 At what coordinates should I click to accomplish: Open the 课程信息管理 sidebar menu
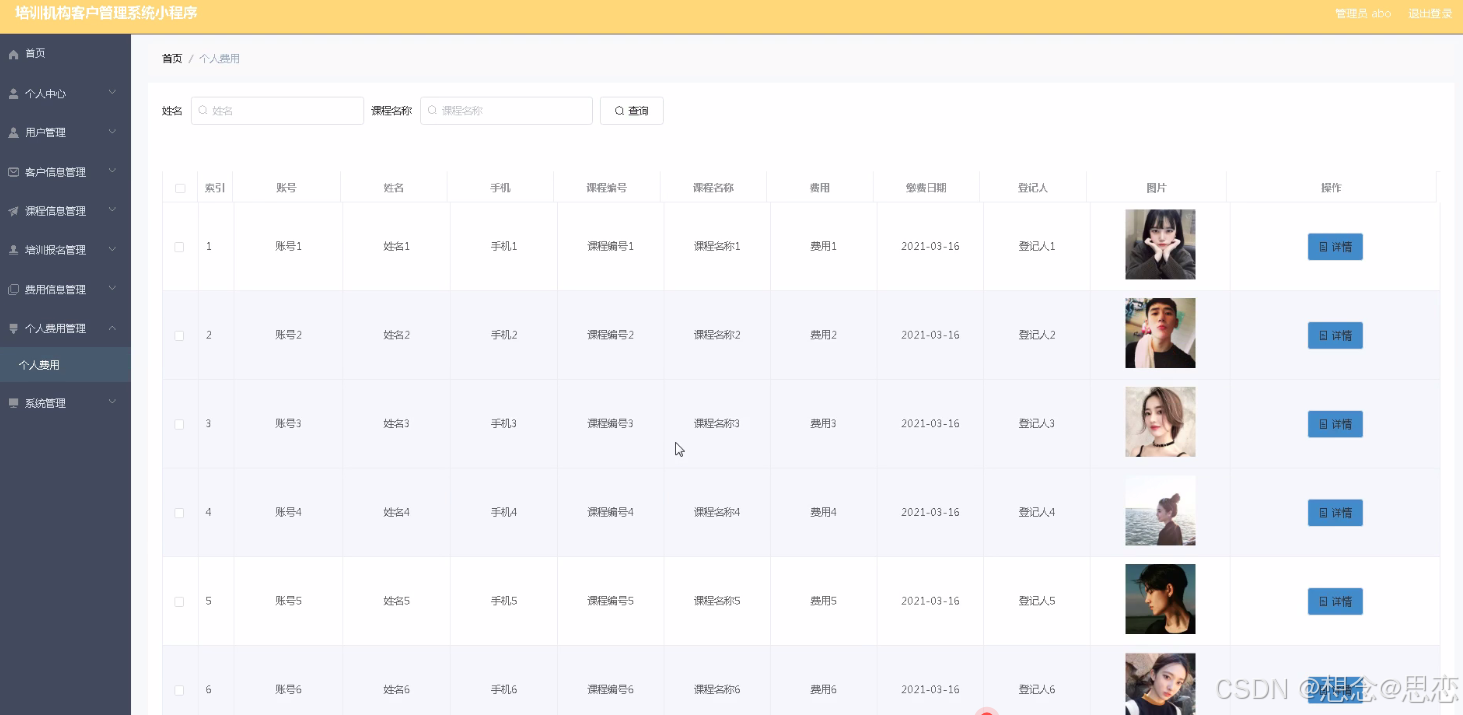pos(65,211)
